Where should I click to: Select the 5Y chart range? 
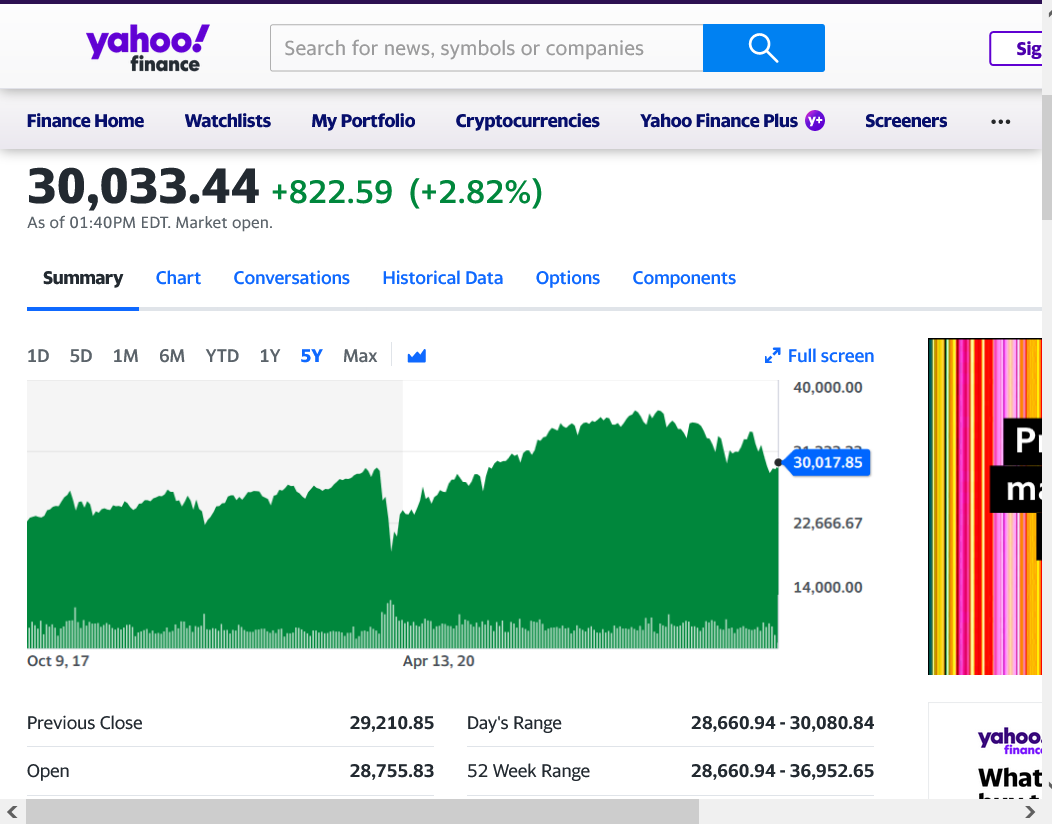[311, 356]
